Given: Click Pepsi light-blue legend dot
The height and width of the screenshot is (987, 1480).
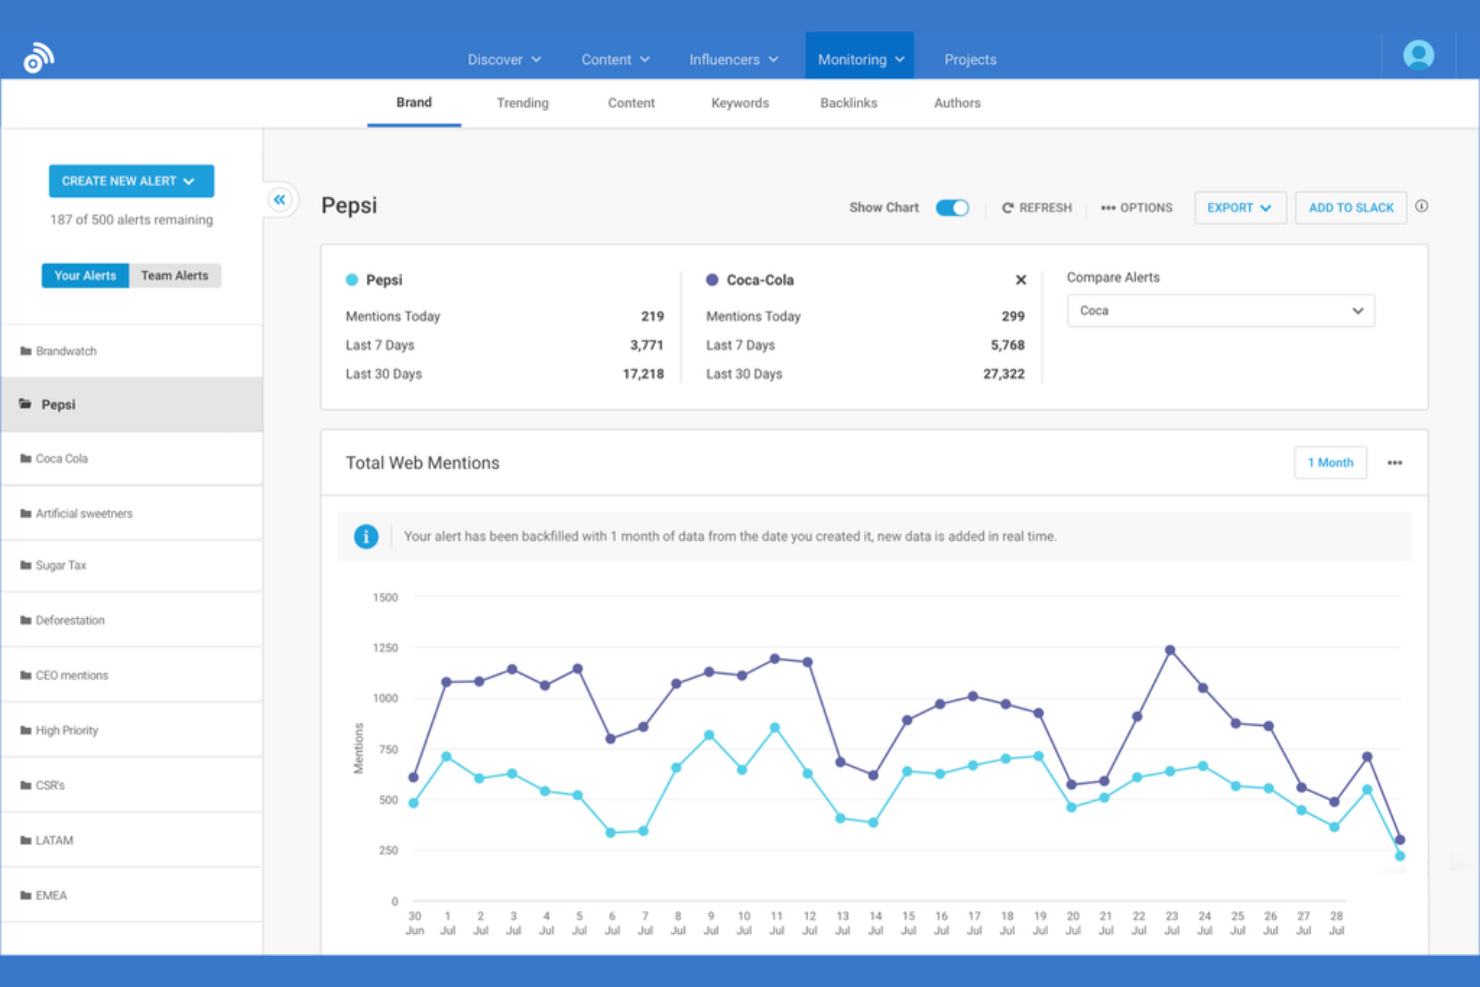Looking at the screenshot, I should point(352,280).
